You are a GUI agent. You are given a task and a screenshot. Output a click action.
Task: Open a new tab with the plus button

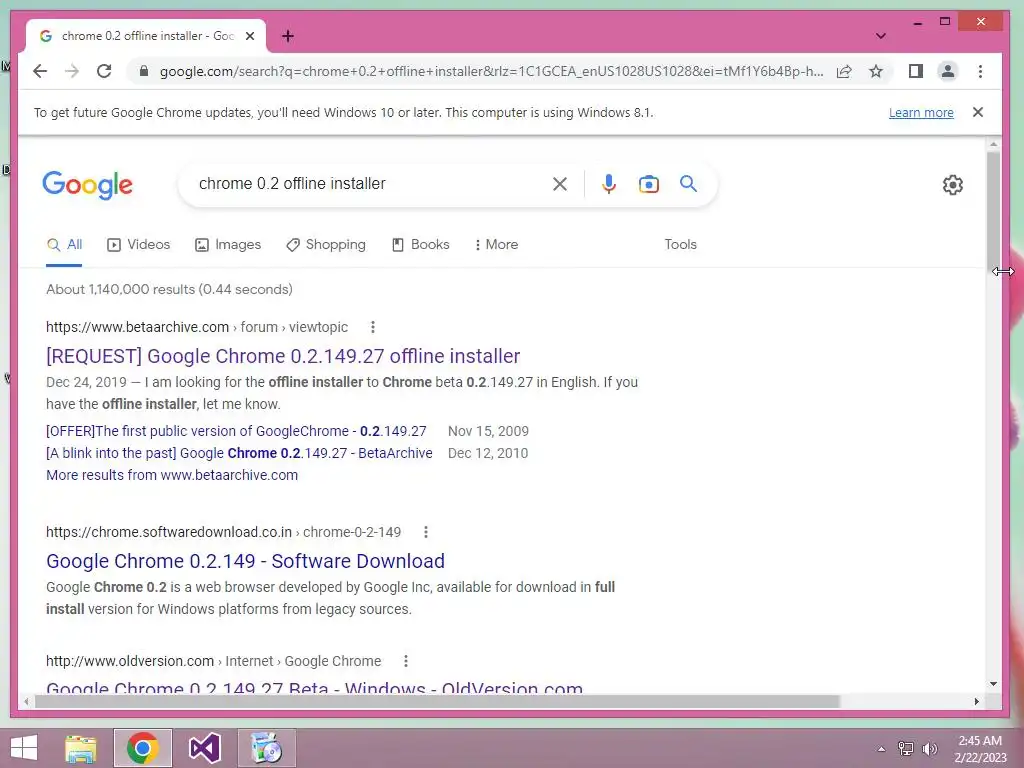click(288, 36)
